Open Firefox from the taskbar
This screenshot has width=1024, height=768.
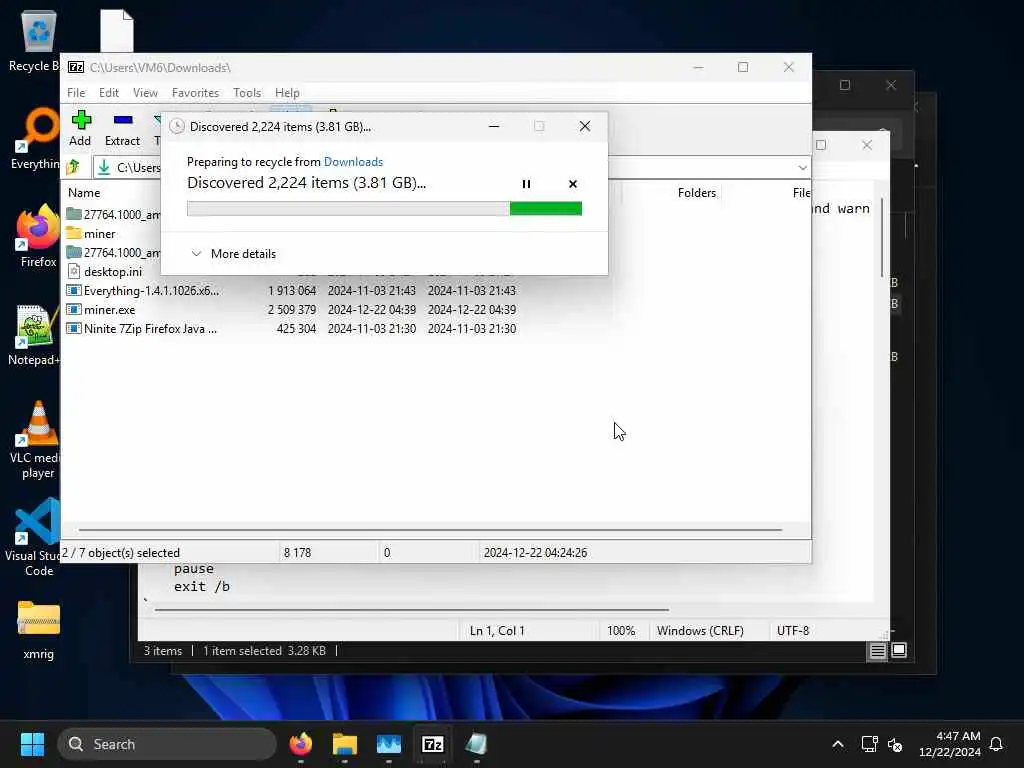tap(301, 744)
